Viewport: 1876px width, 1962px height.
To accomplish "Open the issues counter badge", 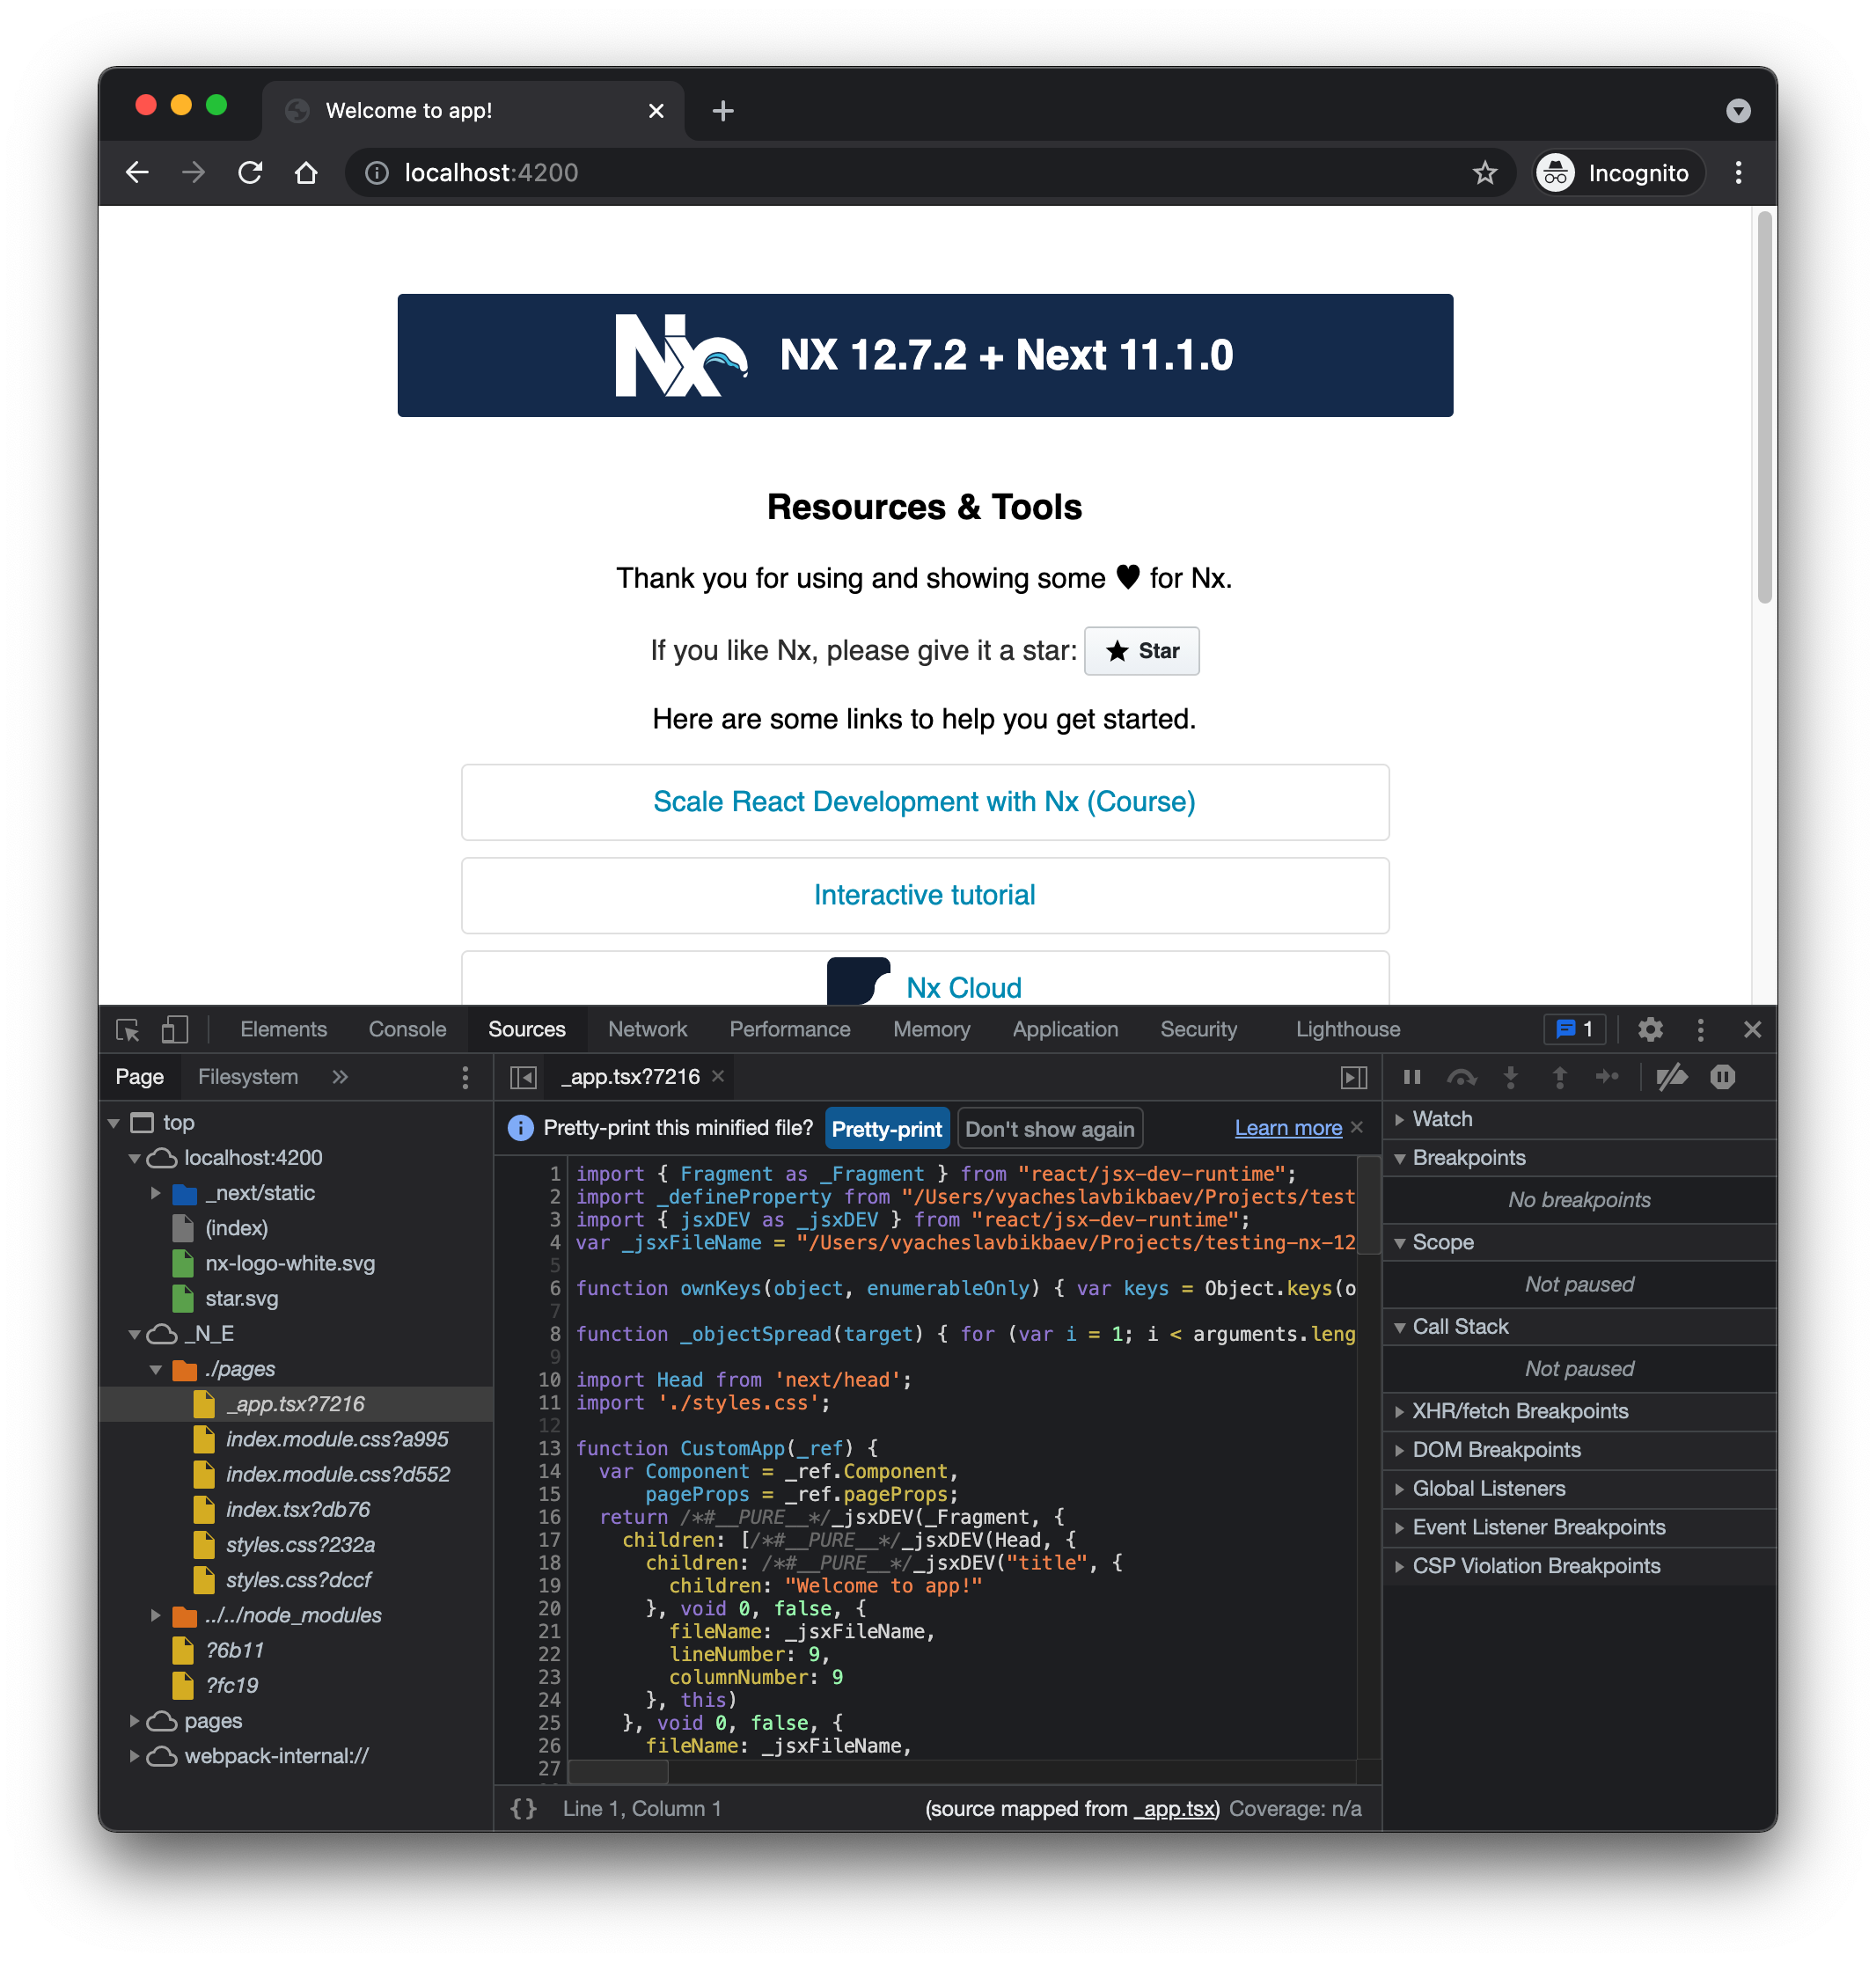I will (1575, 1029).
